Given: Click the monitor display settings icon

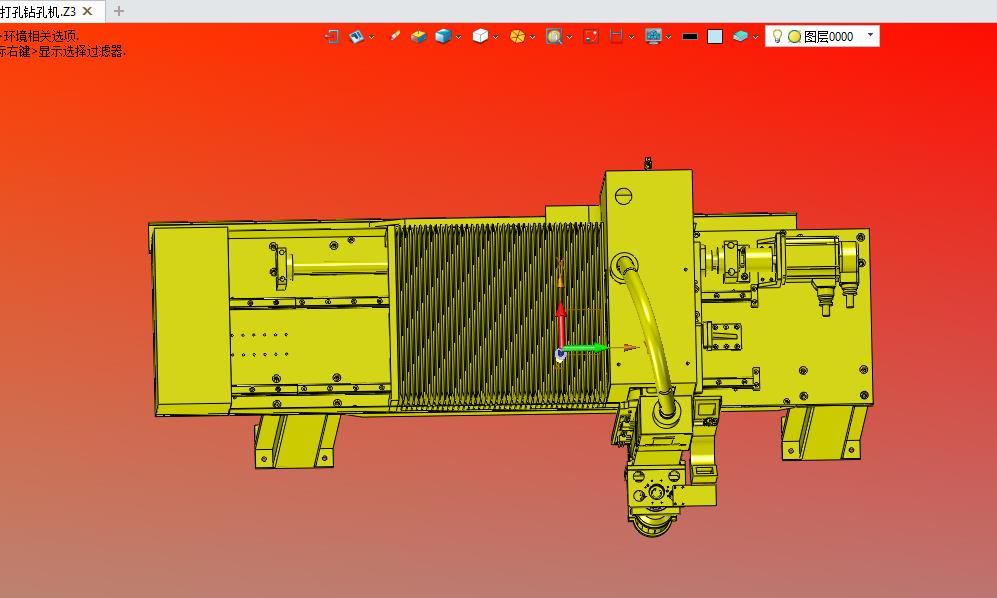Looking at the screenshot, I should 654,36.
